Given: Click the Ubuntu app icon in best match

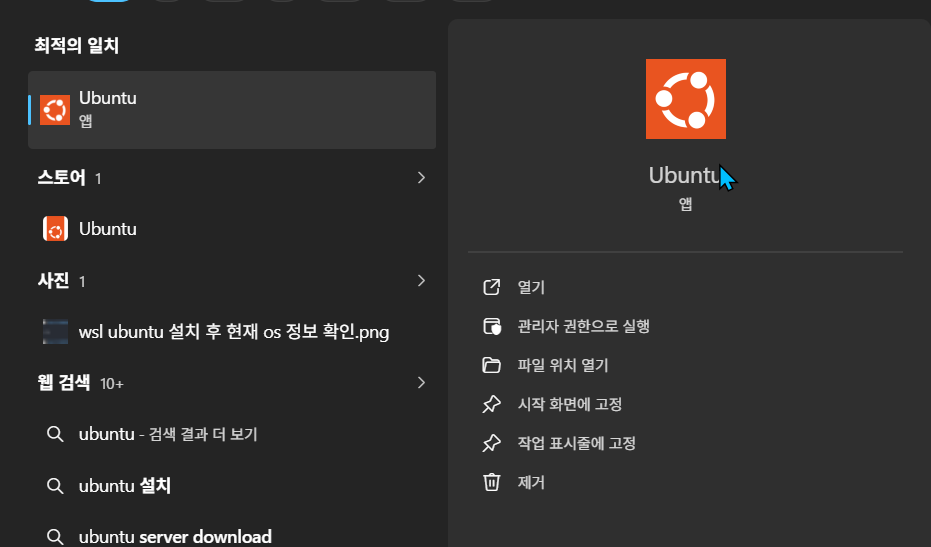Looking at the screenshot, I should pos(55,110).
